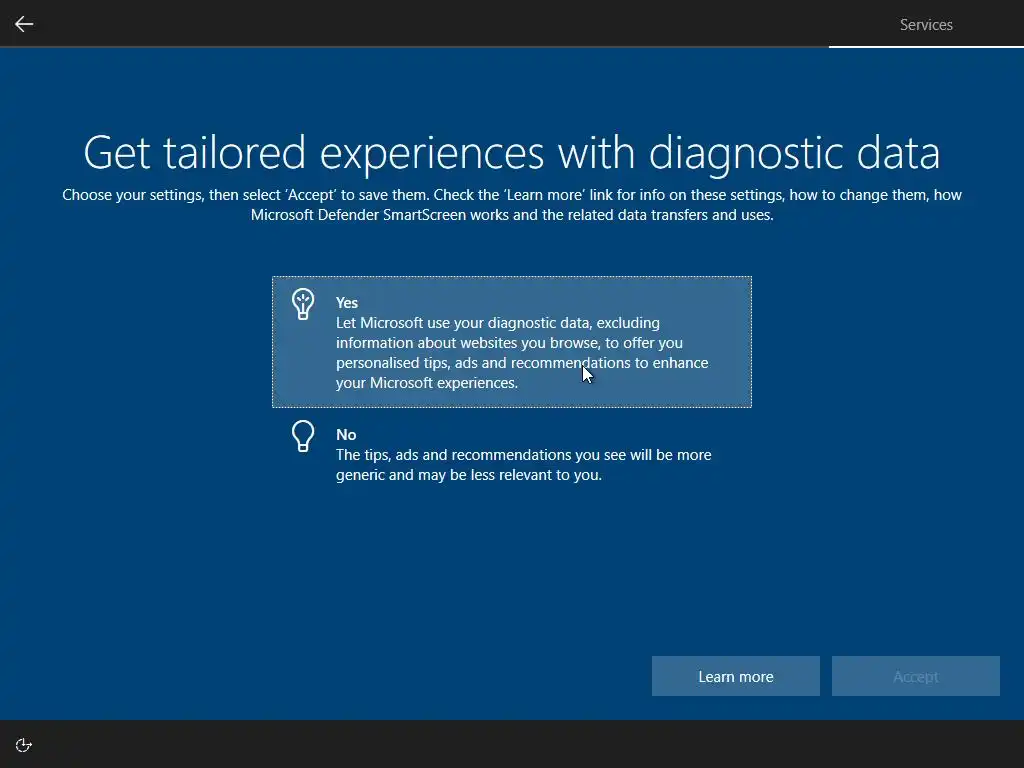Viewport: 1024px width, 768px height.
Task: Select the No generic tips option
Action: (x=512, y=454)
